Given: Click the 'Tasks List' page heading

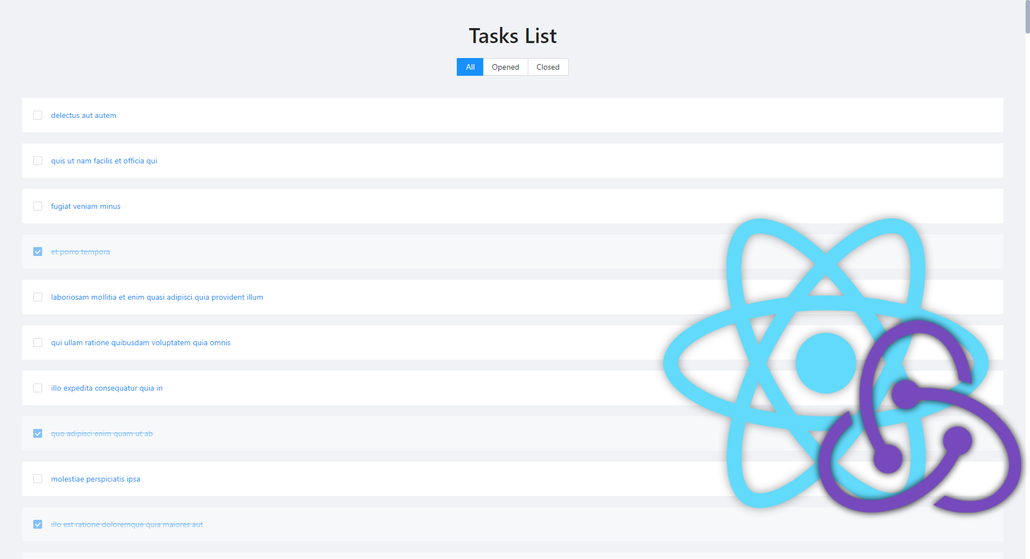Looking at the screenshot, I should point(513,36).
